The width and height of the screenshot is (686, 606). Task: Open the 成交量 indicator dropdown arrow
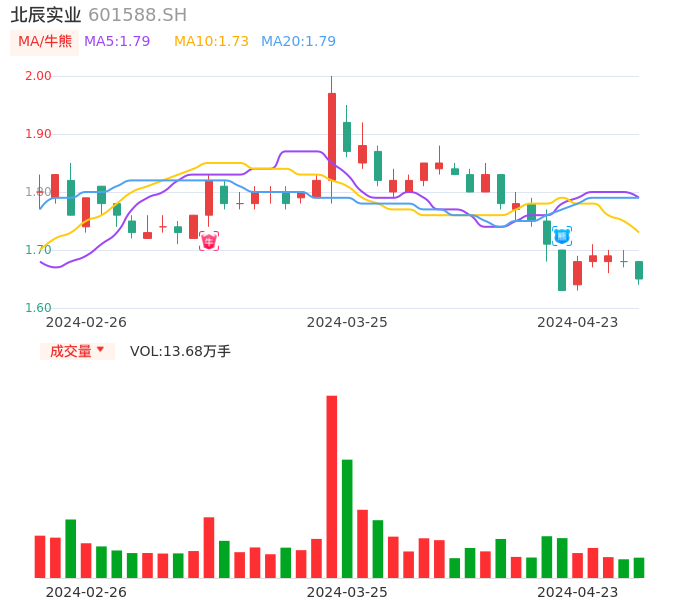pyautogui.click(x=100, y=350)
